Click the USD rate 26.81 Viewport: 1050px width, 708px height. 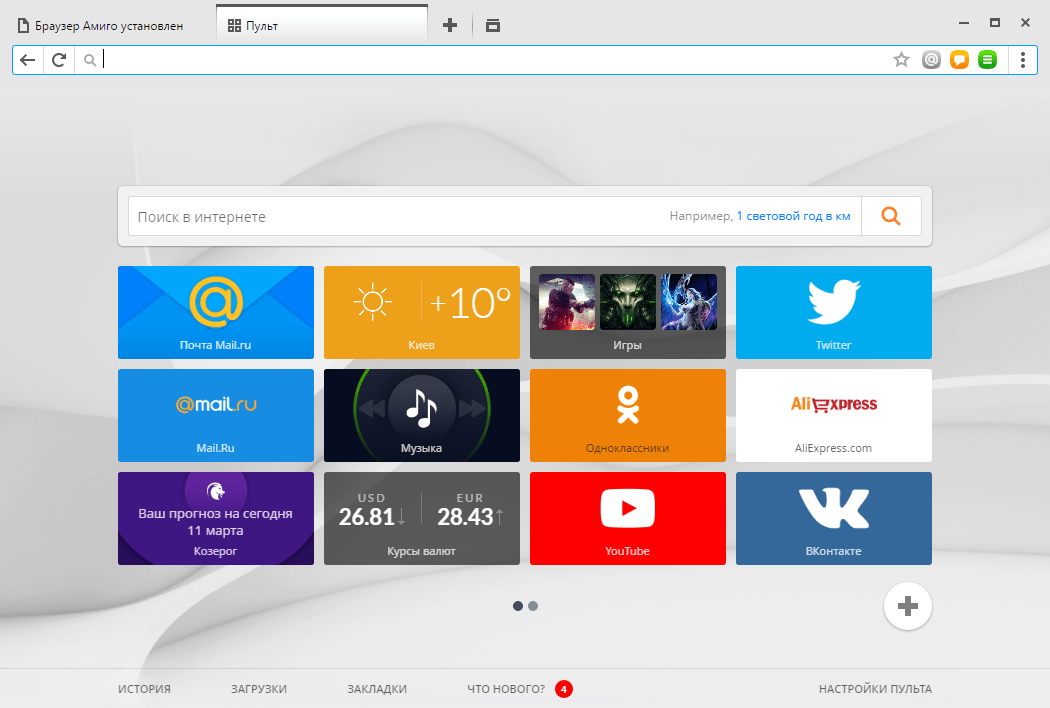[366, 516]
